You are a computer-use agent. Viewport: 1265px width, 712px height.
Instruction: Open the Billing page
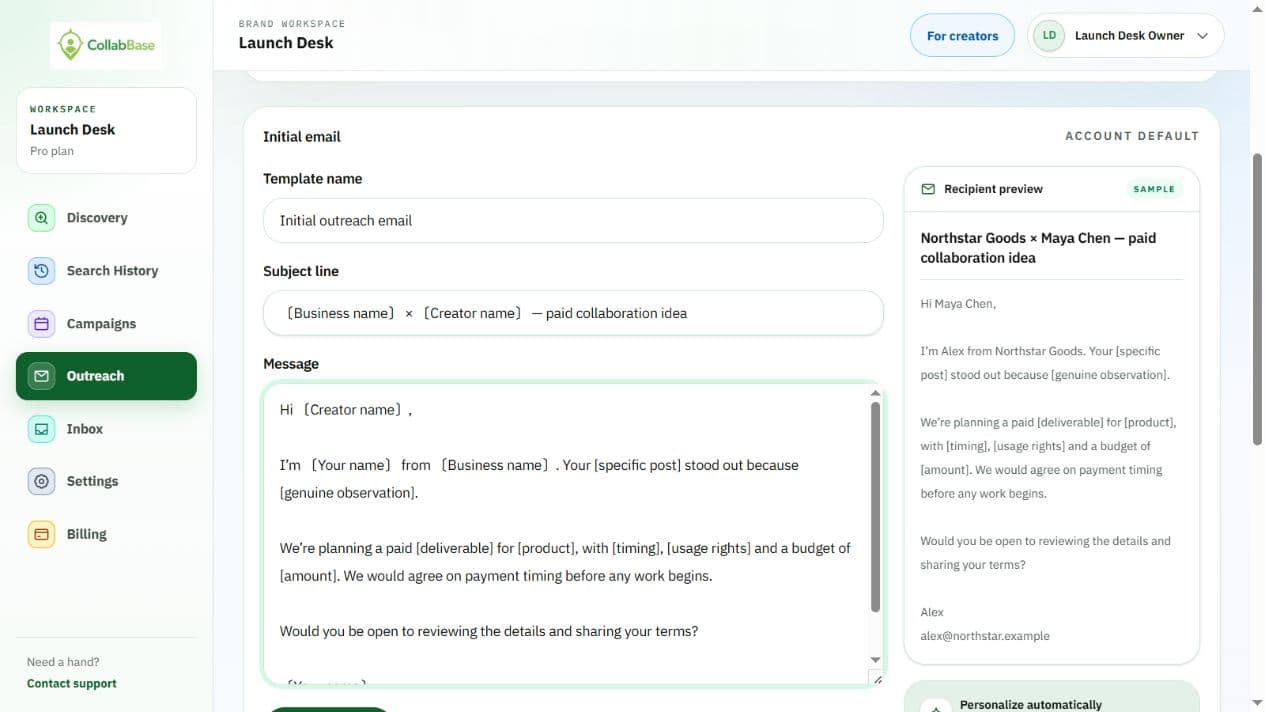[x=106, y=534]
